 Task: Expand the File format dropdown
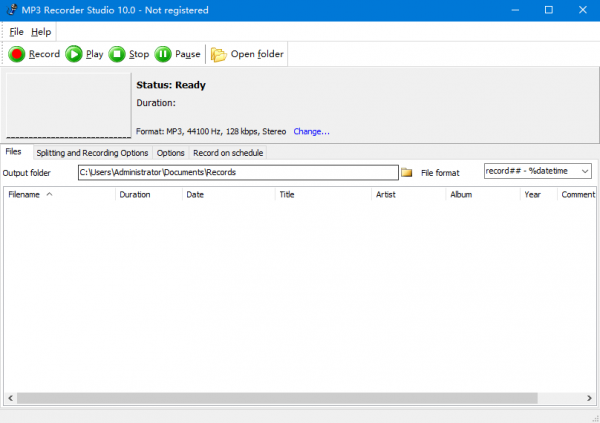click(x=584, y=172)
